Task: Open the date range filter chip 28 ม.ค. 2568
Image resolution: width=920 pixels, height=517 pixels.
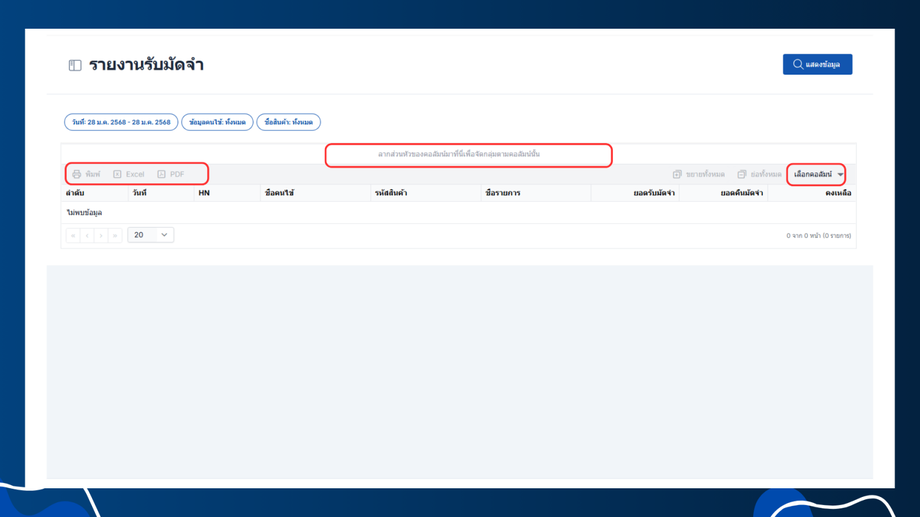Action: click(x=121, y=122)
